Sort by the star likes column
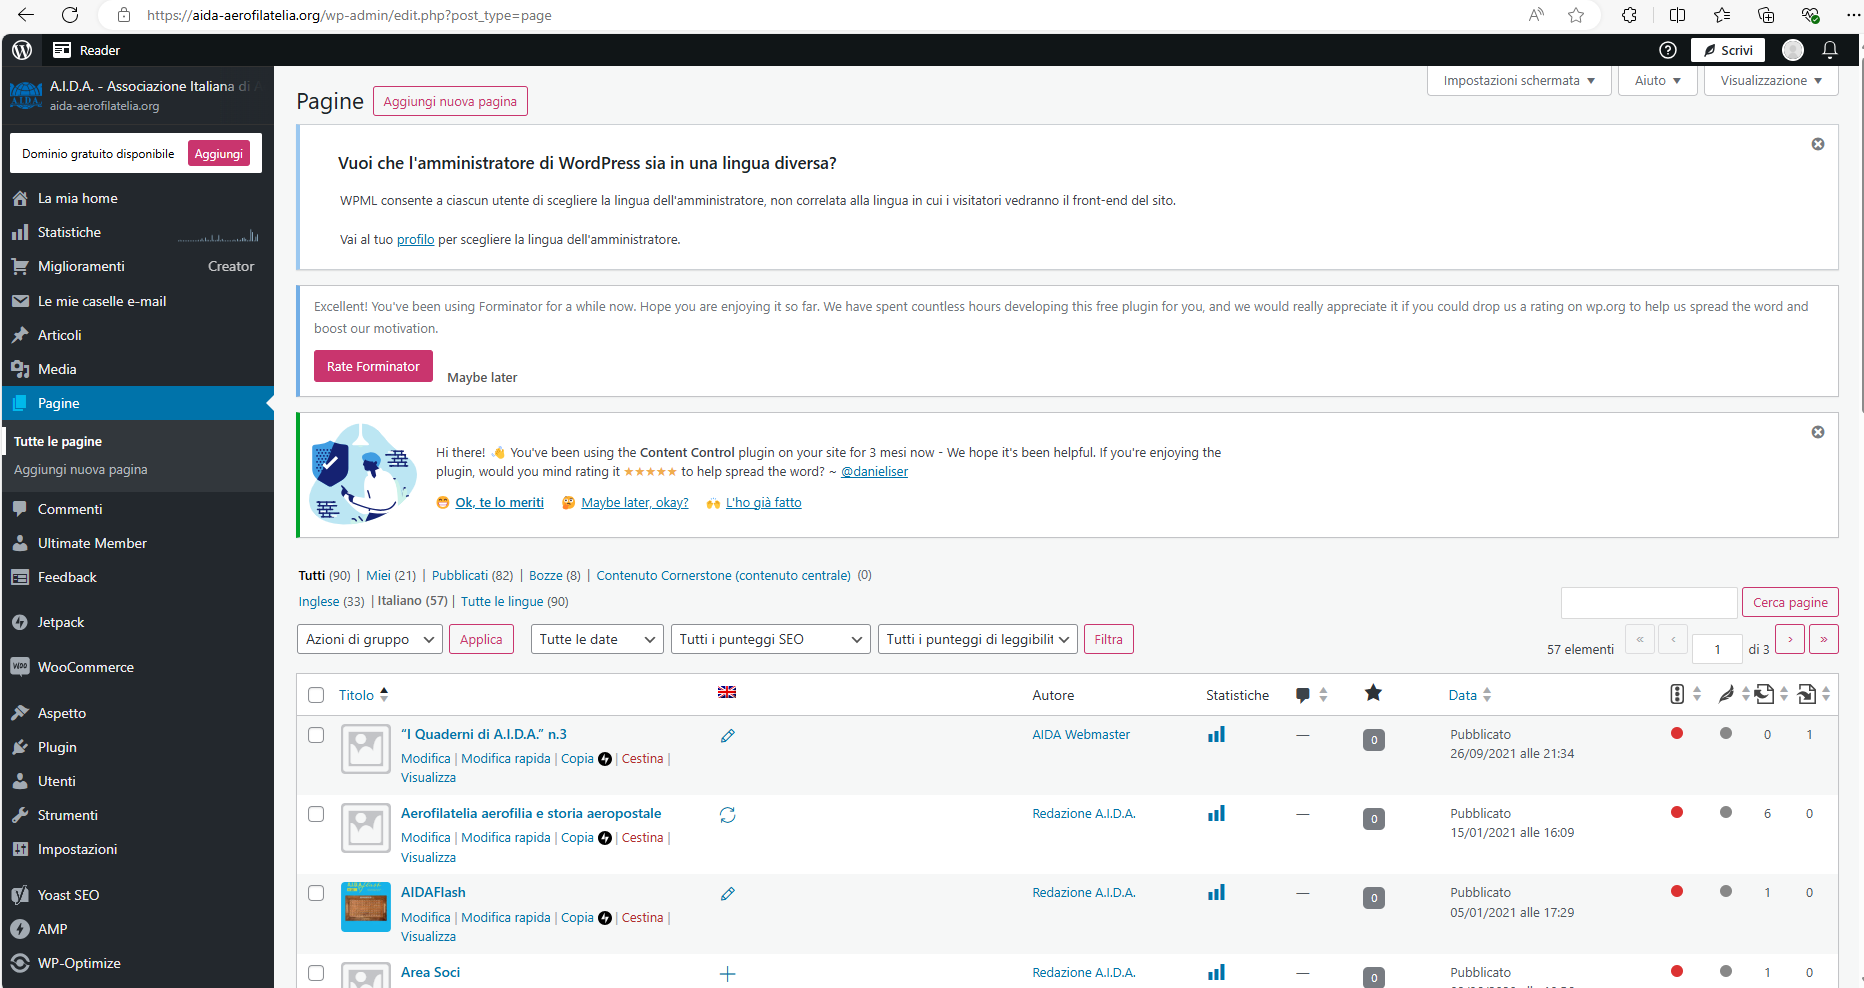Screen dimensions: 1864x988 click(x=1374, y=693)
